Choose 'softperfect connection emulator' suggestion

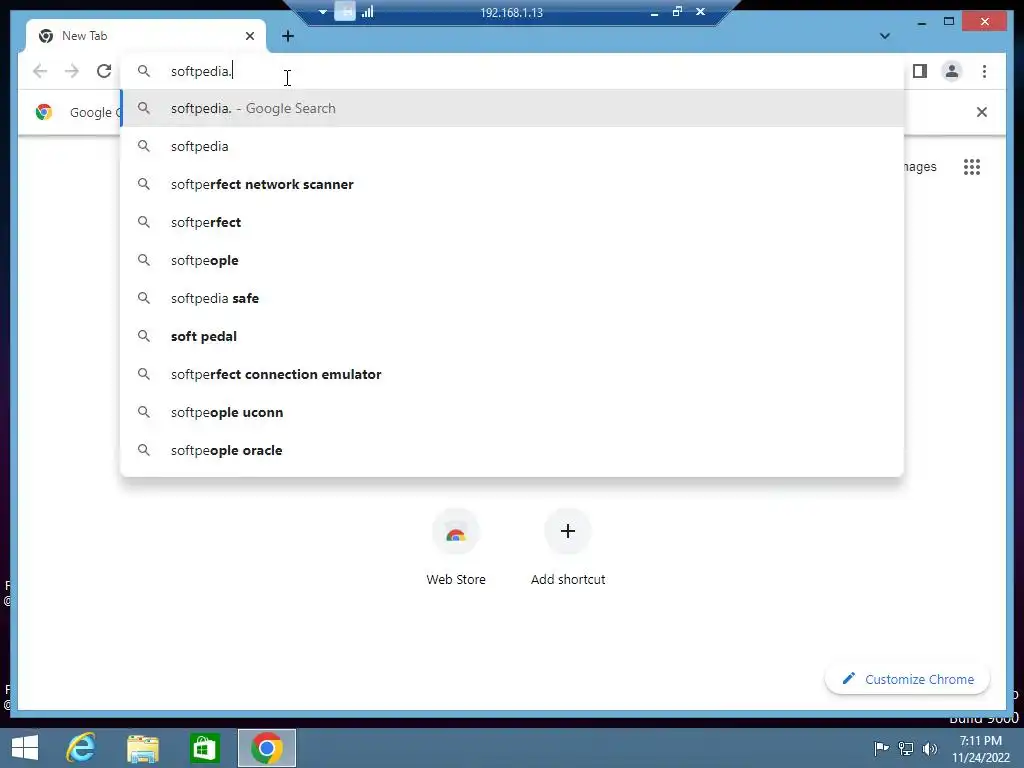(513, 374)
